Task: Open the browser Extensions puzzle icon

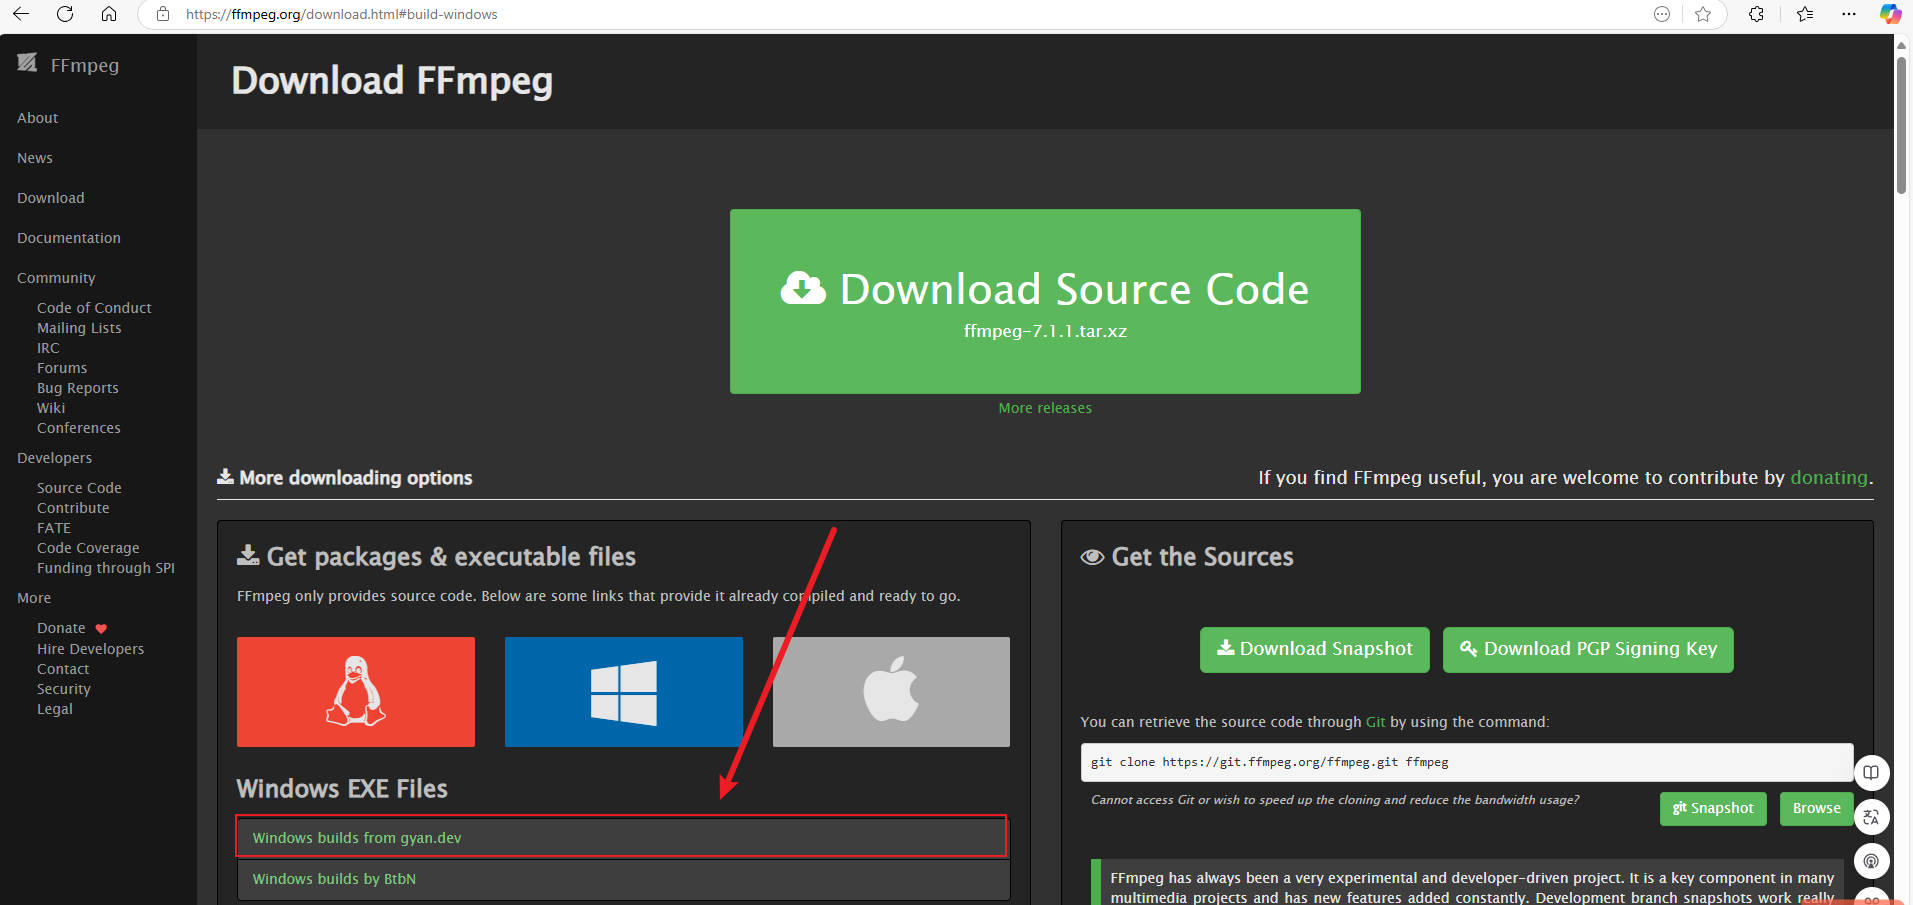Action: [1755, 14]
